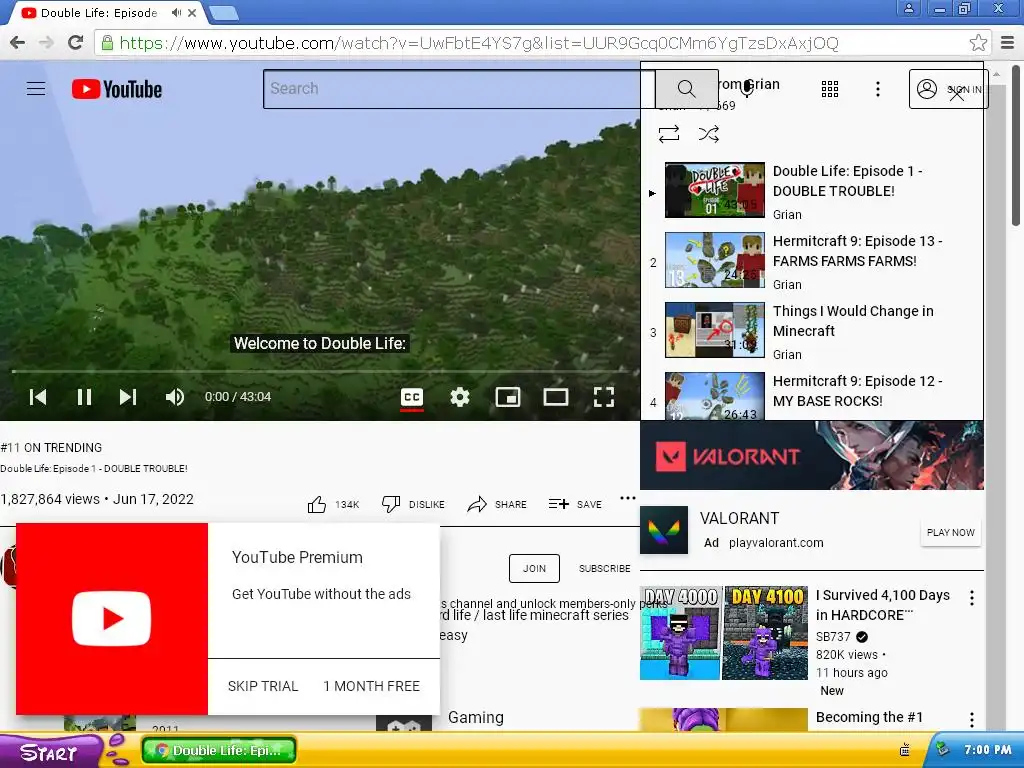Screen dimensions: 1024x768
Task: Click the SIGN IN button
Action: click(948, 89)
